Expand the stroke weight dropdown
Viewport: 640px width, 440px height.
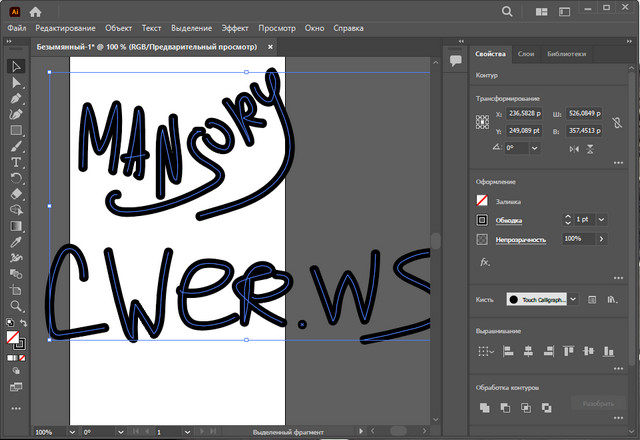pos(600,219)
